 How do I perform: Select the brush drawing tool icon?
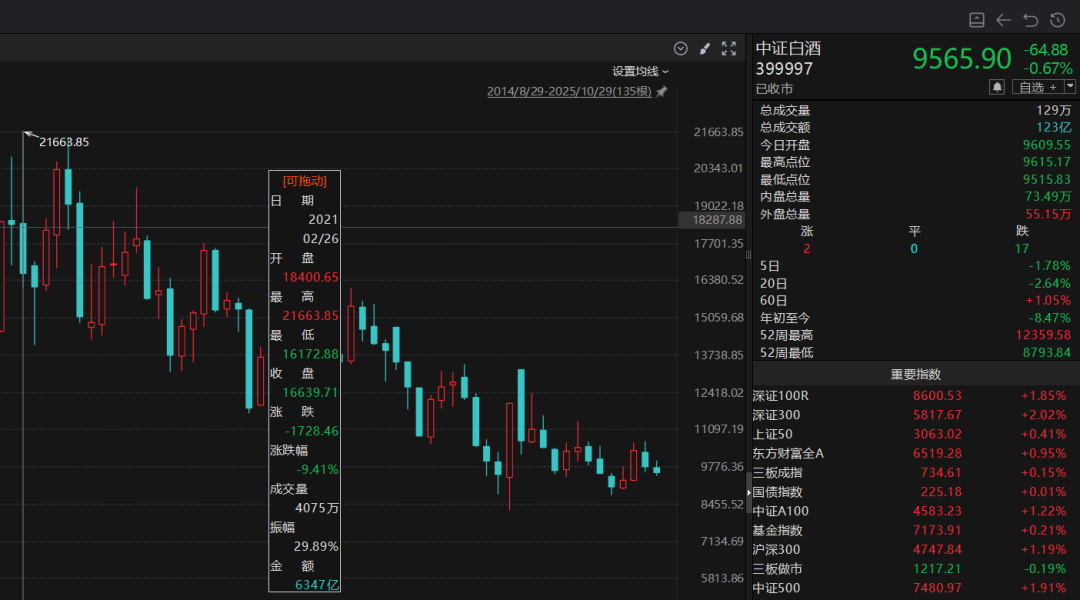[705, 48]
